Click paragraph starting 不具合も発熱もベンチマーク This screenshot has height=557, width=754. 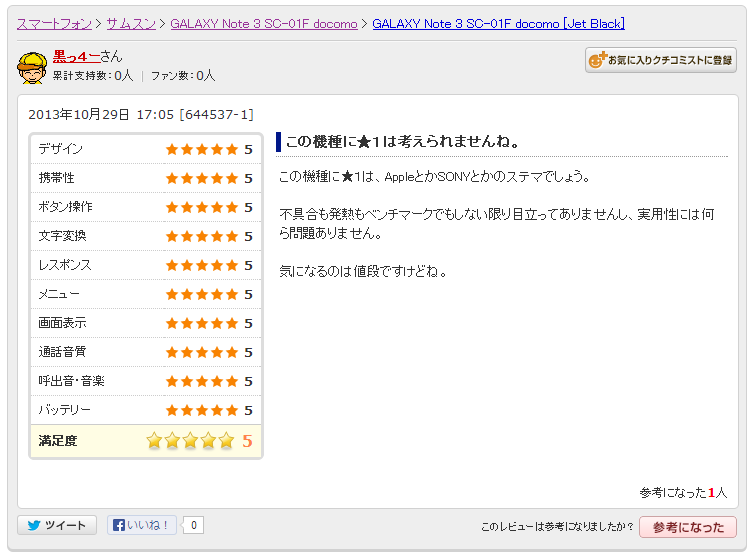497,224
